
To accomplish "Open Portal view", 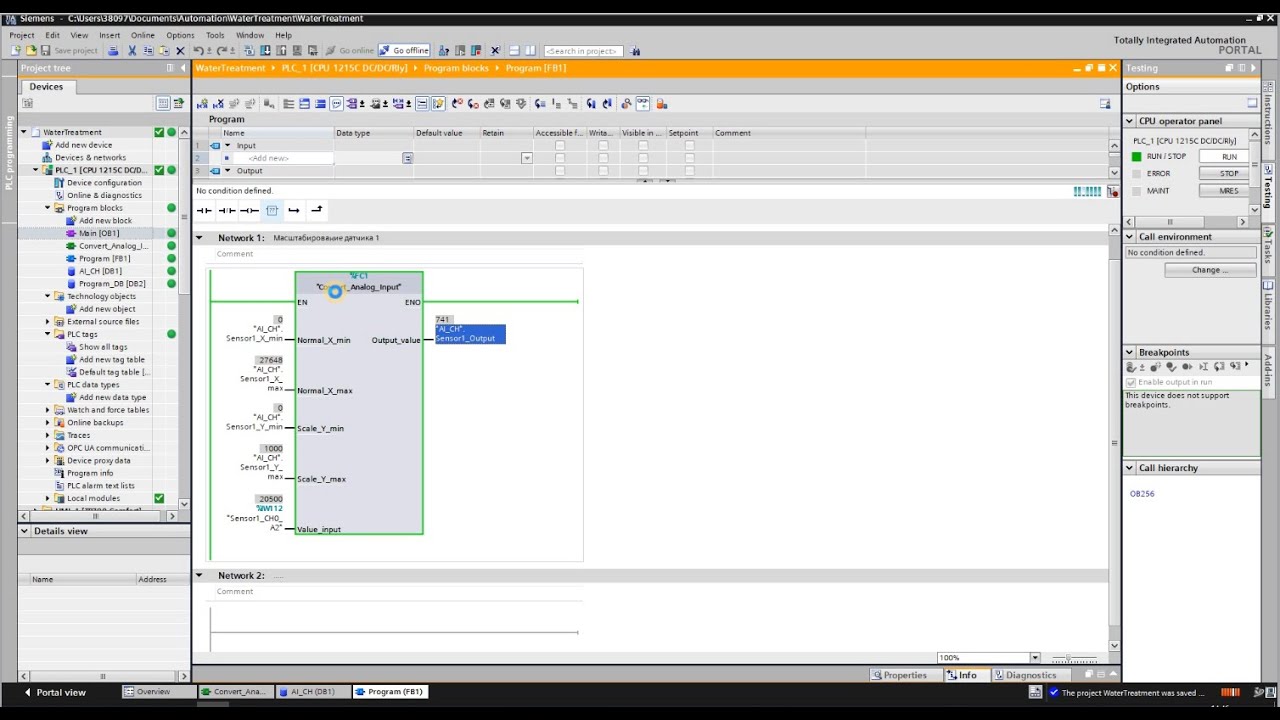I will point(55,692).
